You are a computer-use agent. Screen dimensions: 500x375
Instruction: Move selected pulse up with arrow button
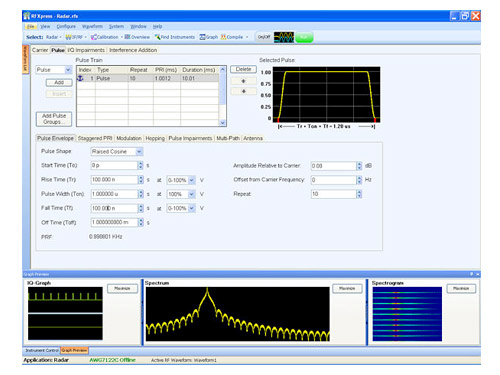[243, 81]
